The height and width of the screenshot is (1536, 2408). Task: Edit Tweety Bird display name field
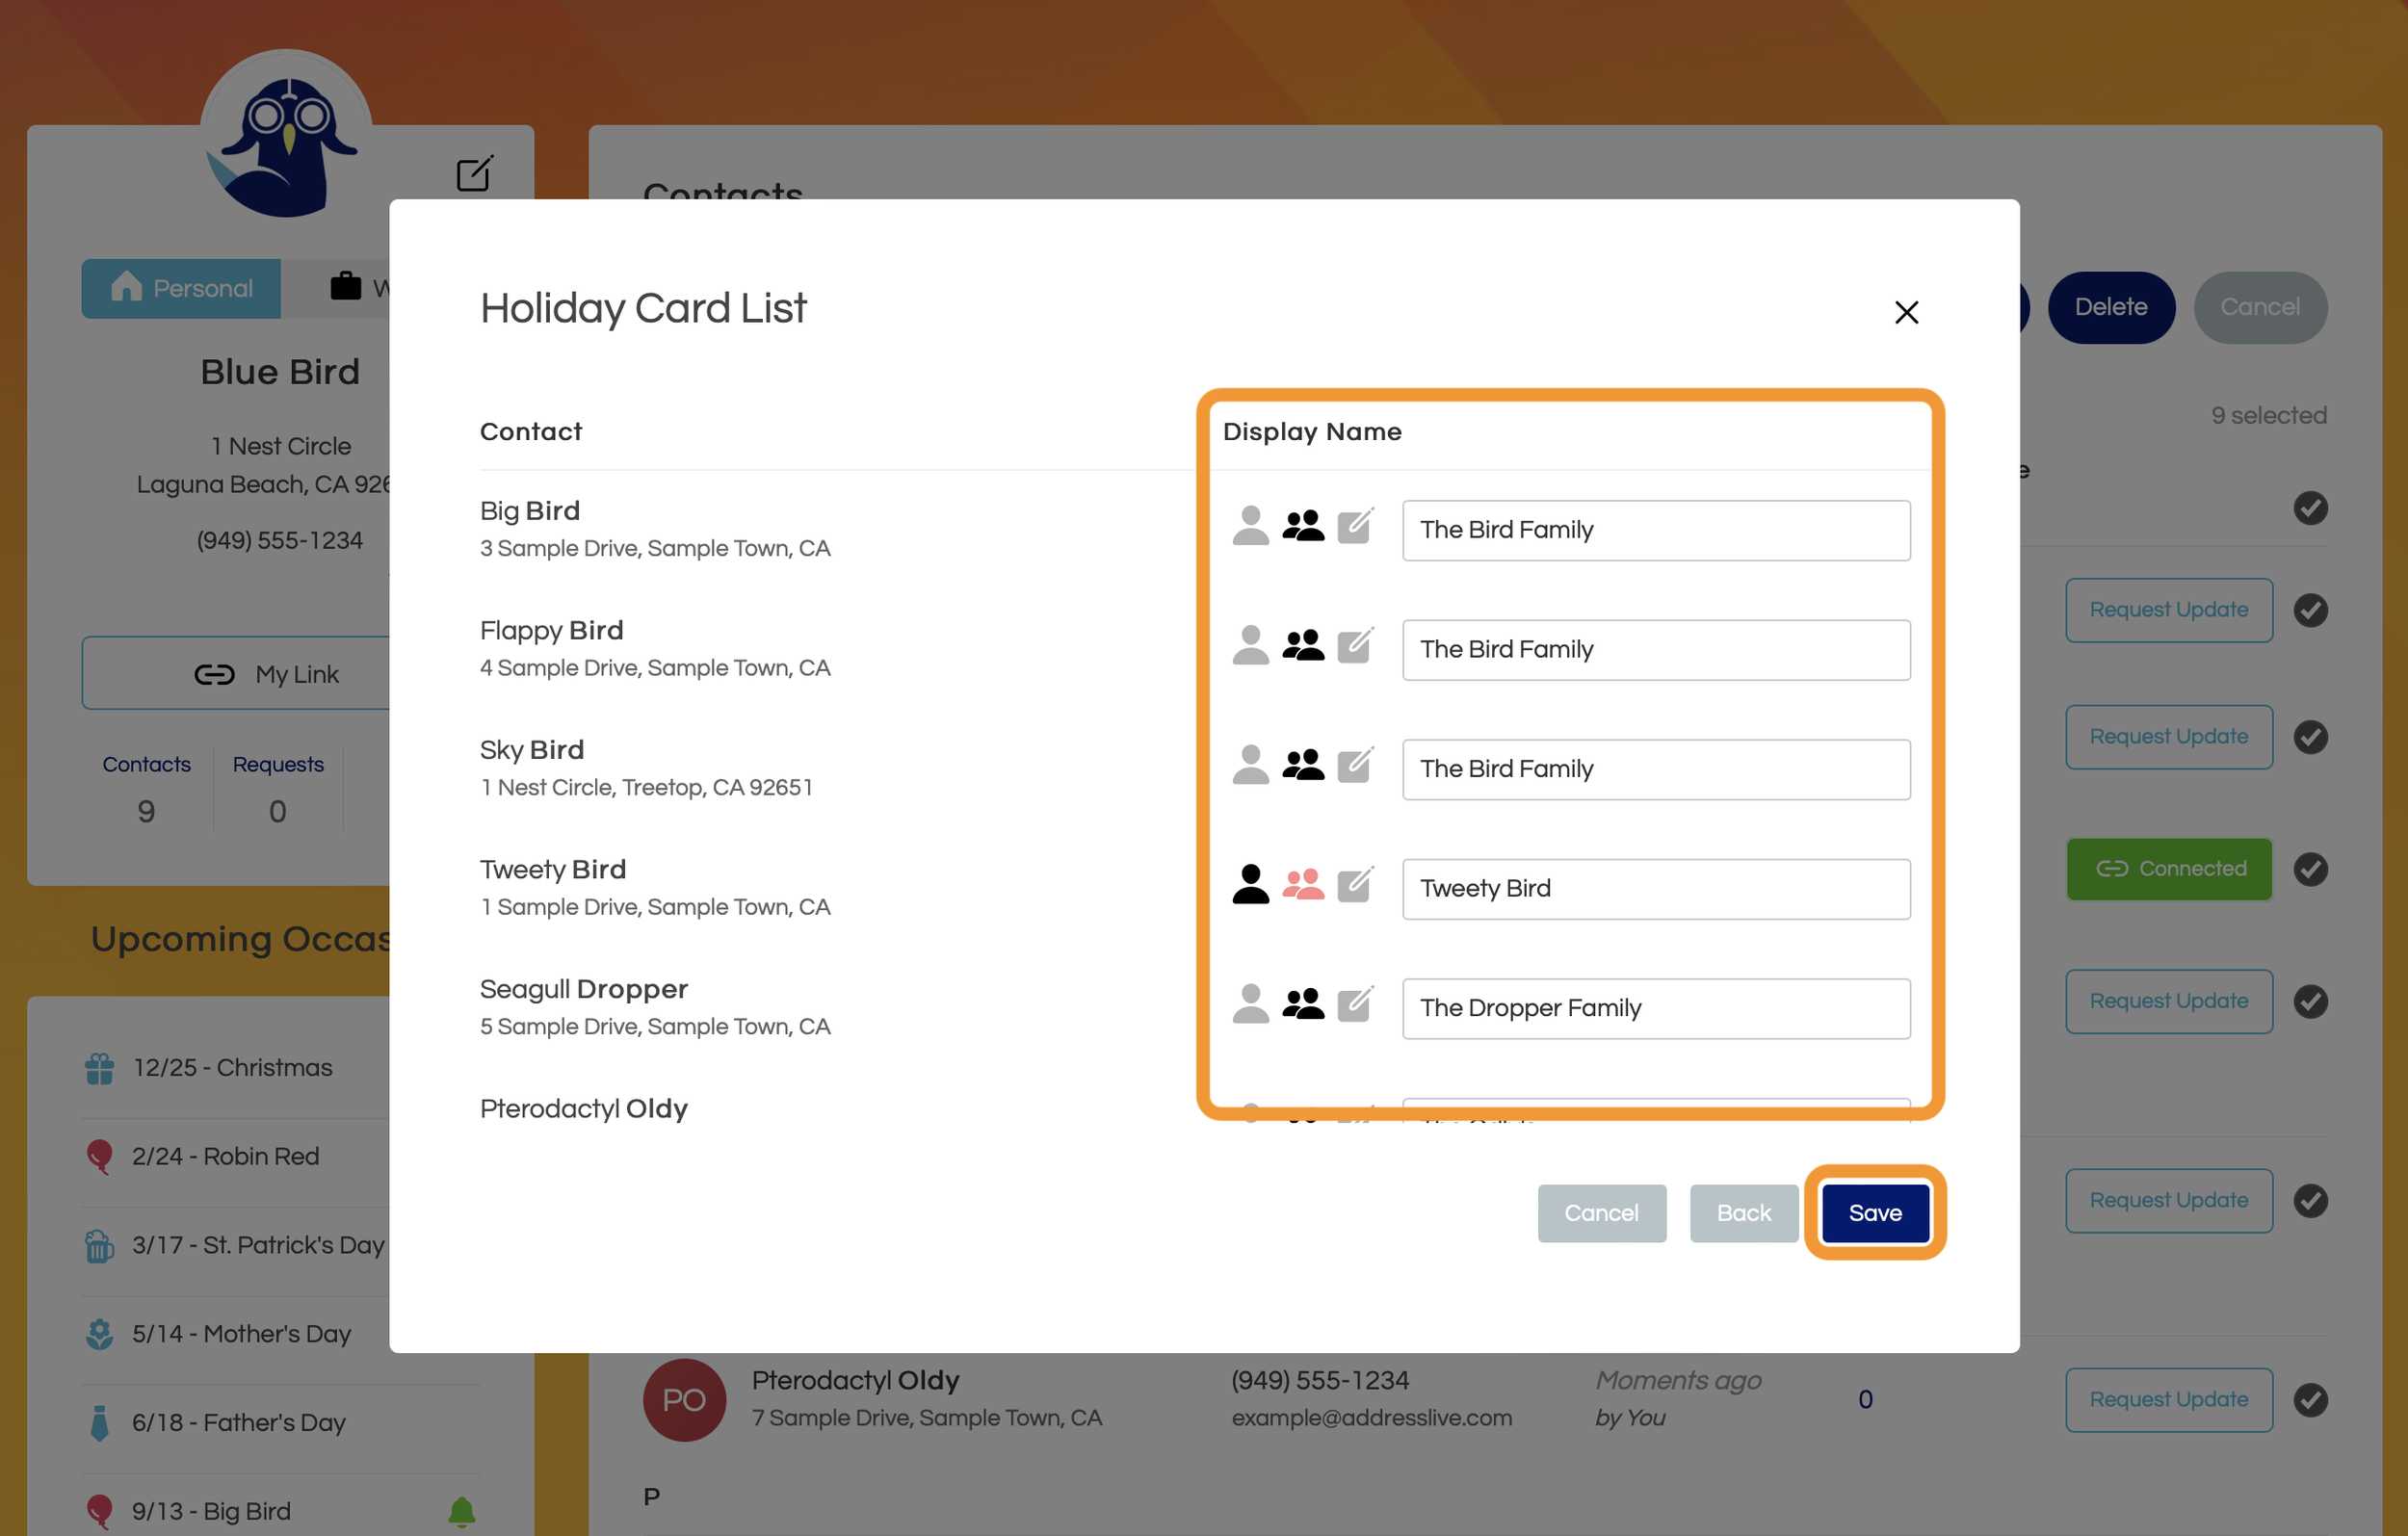(x=1655, y=889)
